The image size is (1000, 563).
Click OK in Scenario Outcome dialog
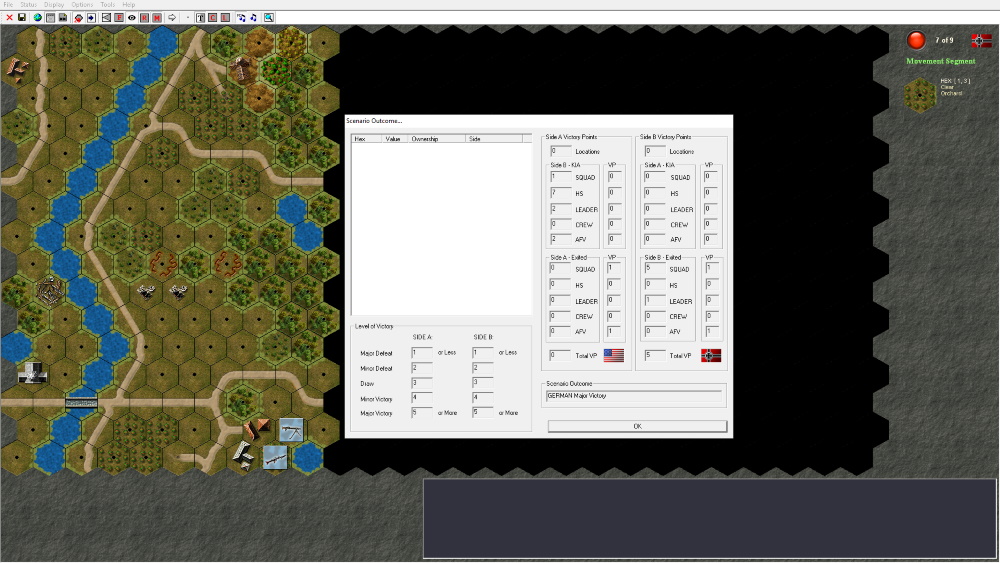coord(637,426)
